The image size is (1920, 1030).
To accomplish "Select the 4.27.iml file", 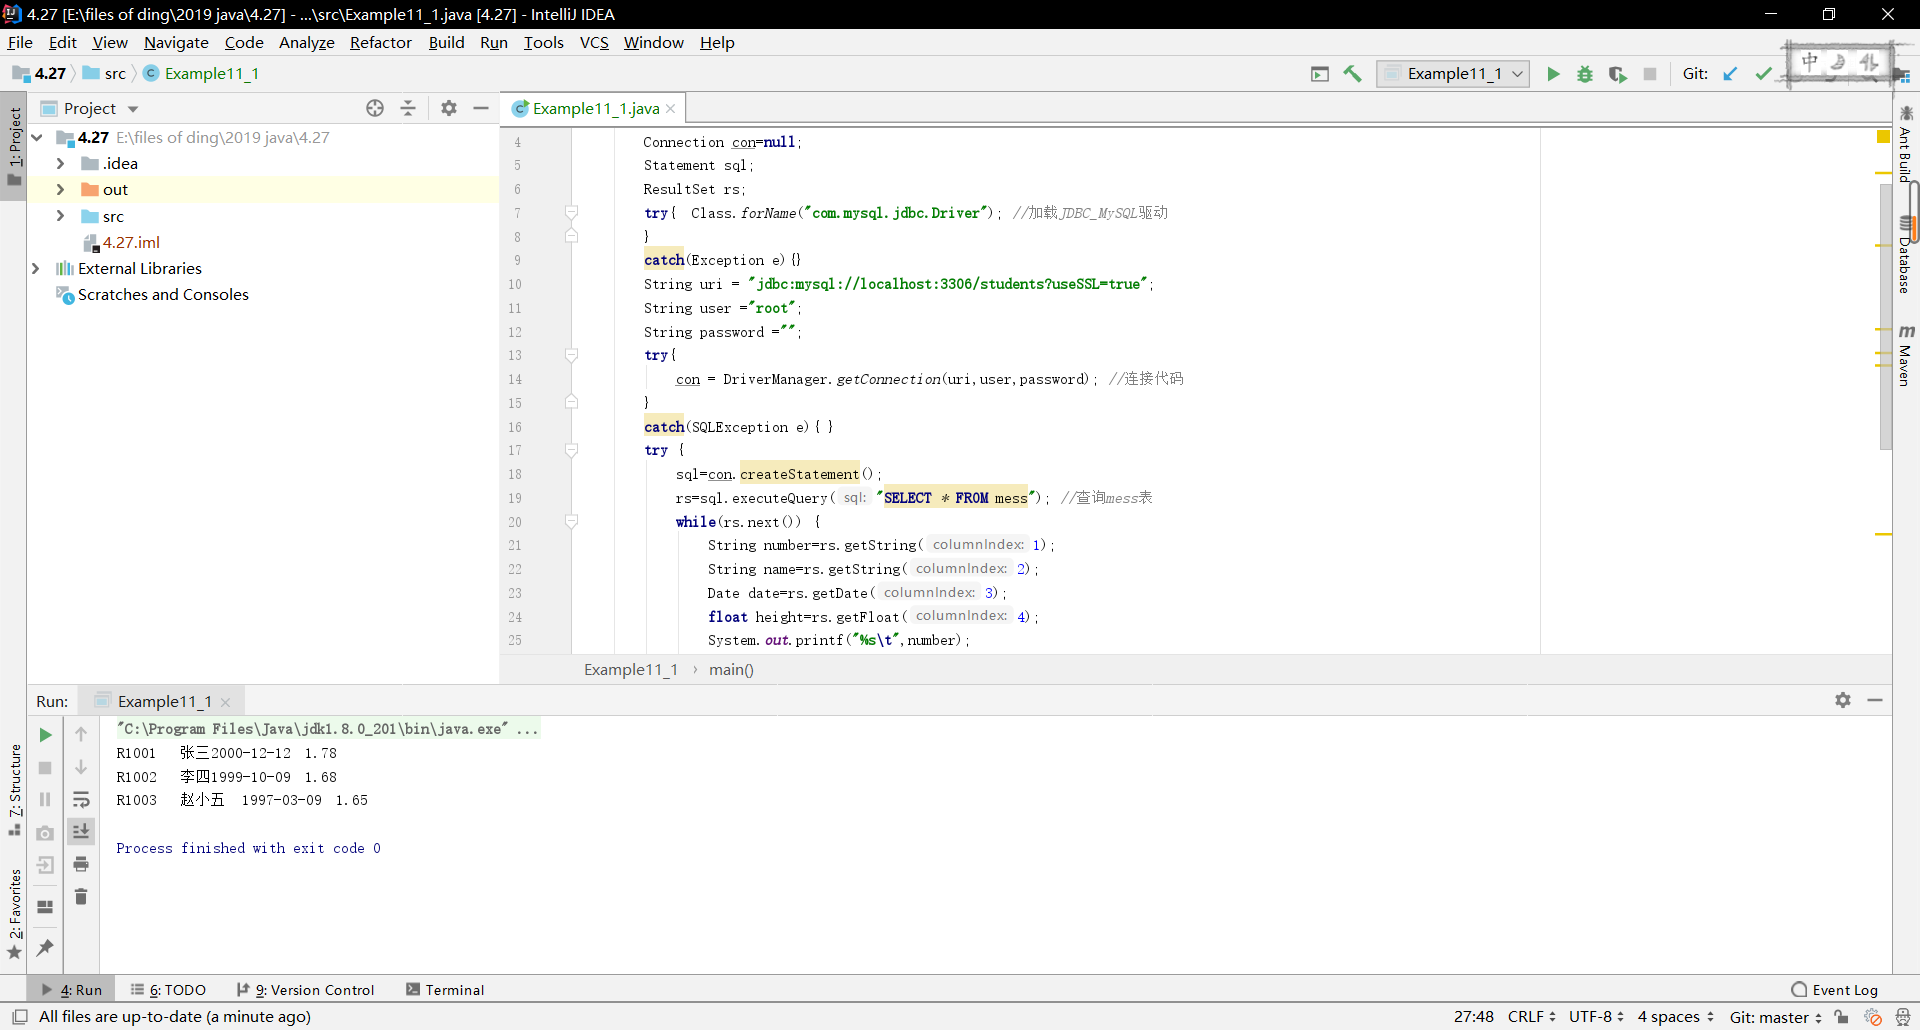I will [130, 242].
